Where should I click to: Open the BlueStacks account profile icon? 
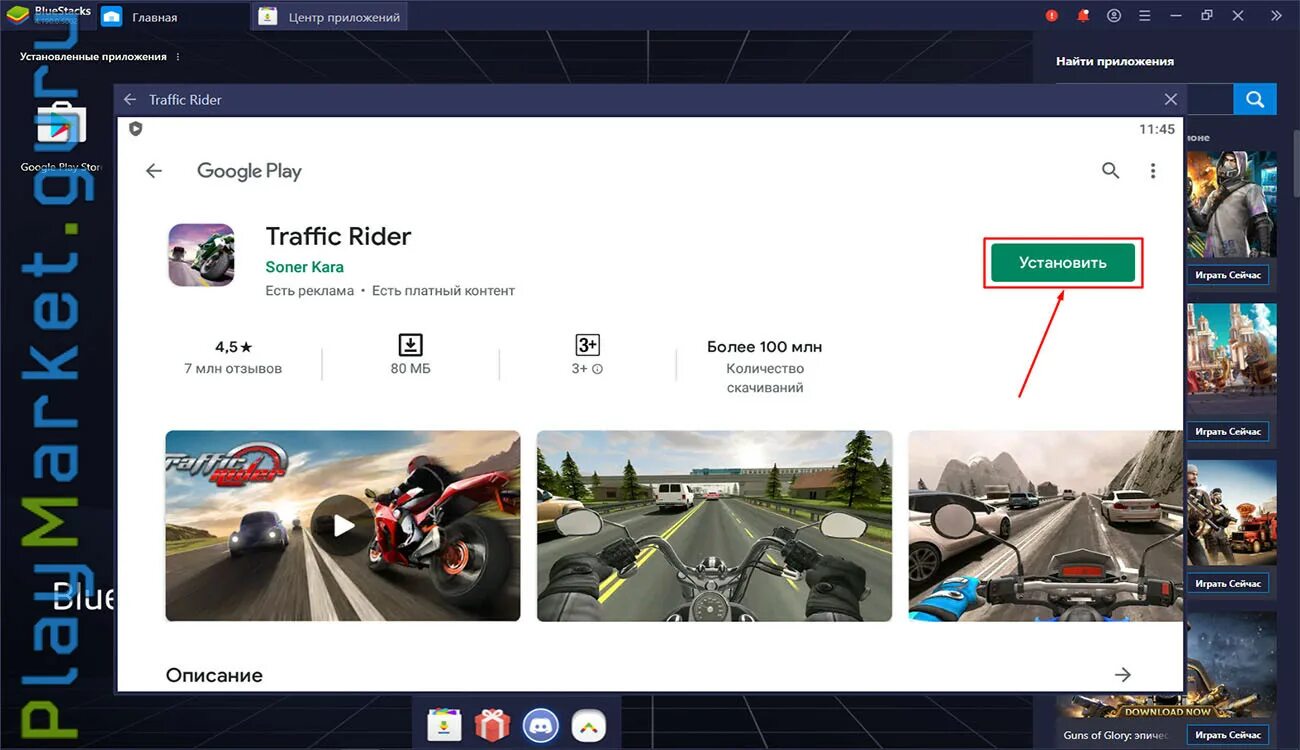tap(1114, 16)
